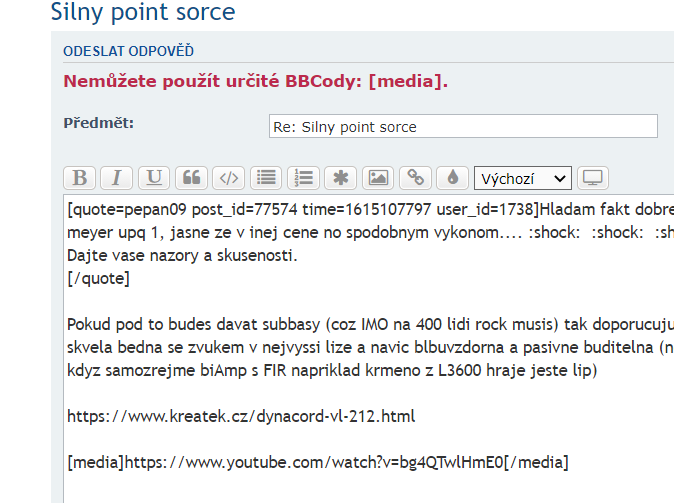This screenshot has height=503, width=674.
Task: Click the monitor icon in toolbar
Action: click(593, 178)
